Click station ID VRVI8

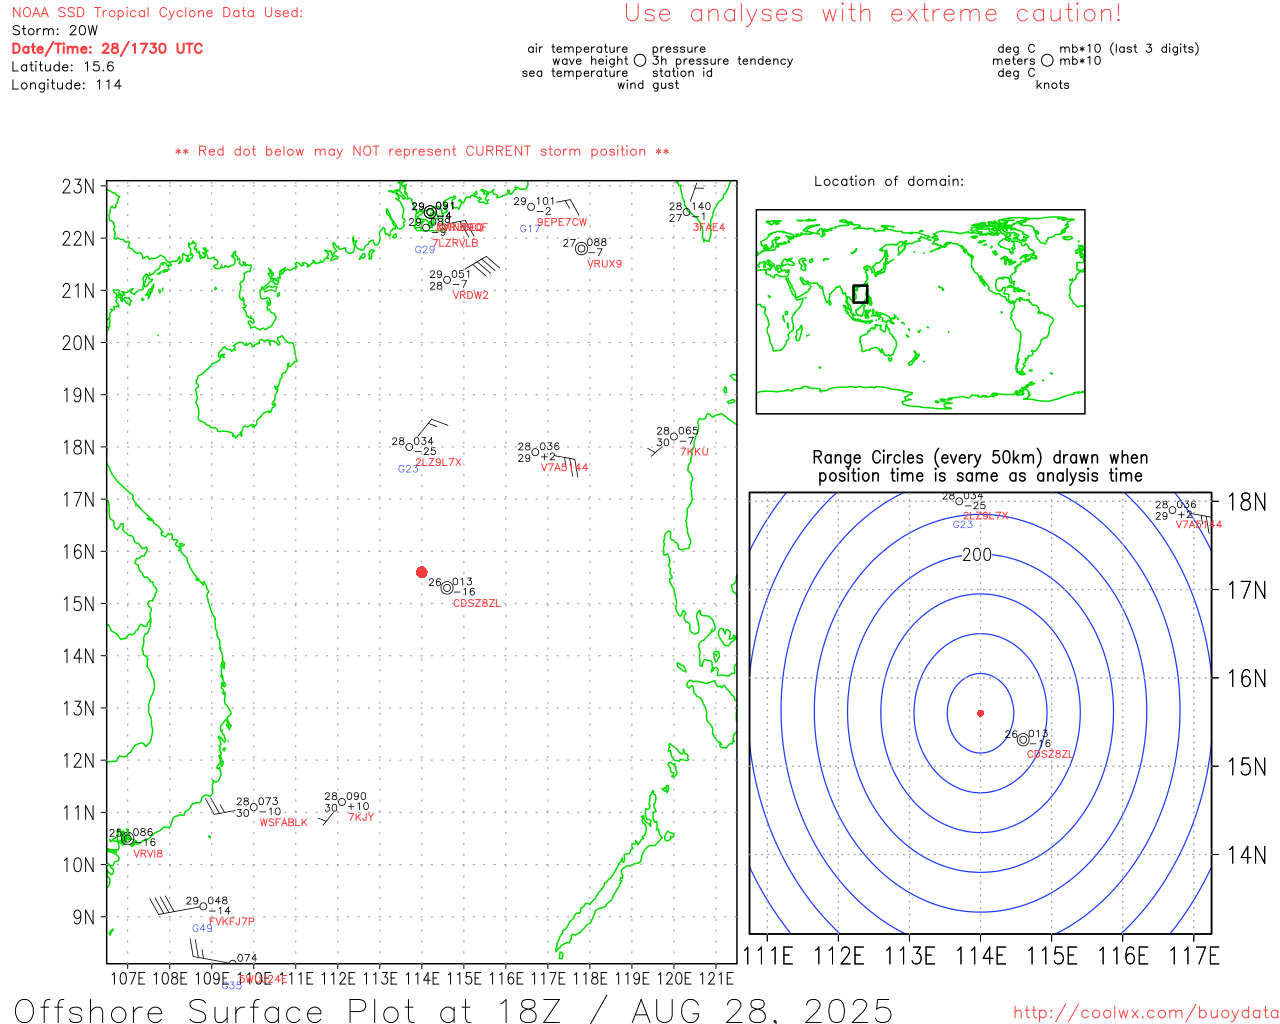148,854
